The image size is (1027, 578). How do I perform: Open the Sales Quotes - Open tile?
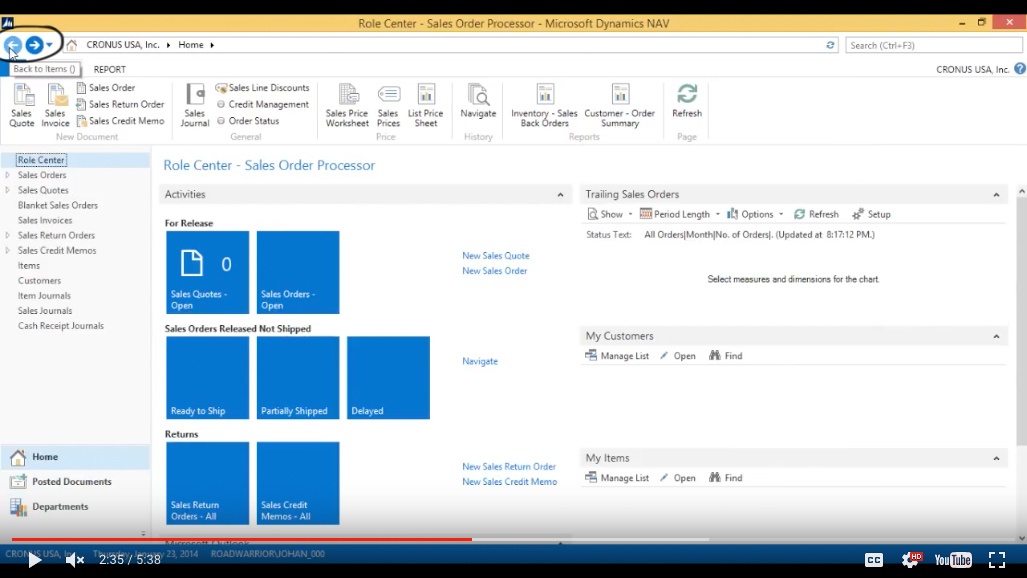[x=208, y=272]
